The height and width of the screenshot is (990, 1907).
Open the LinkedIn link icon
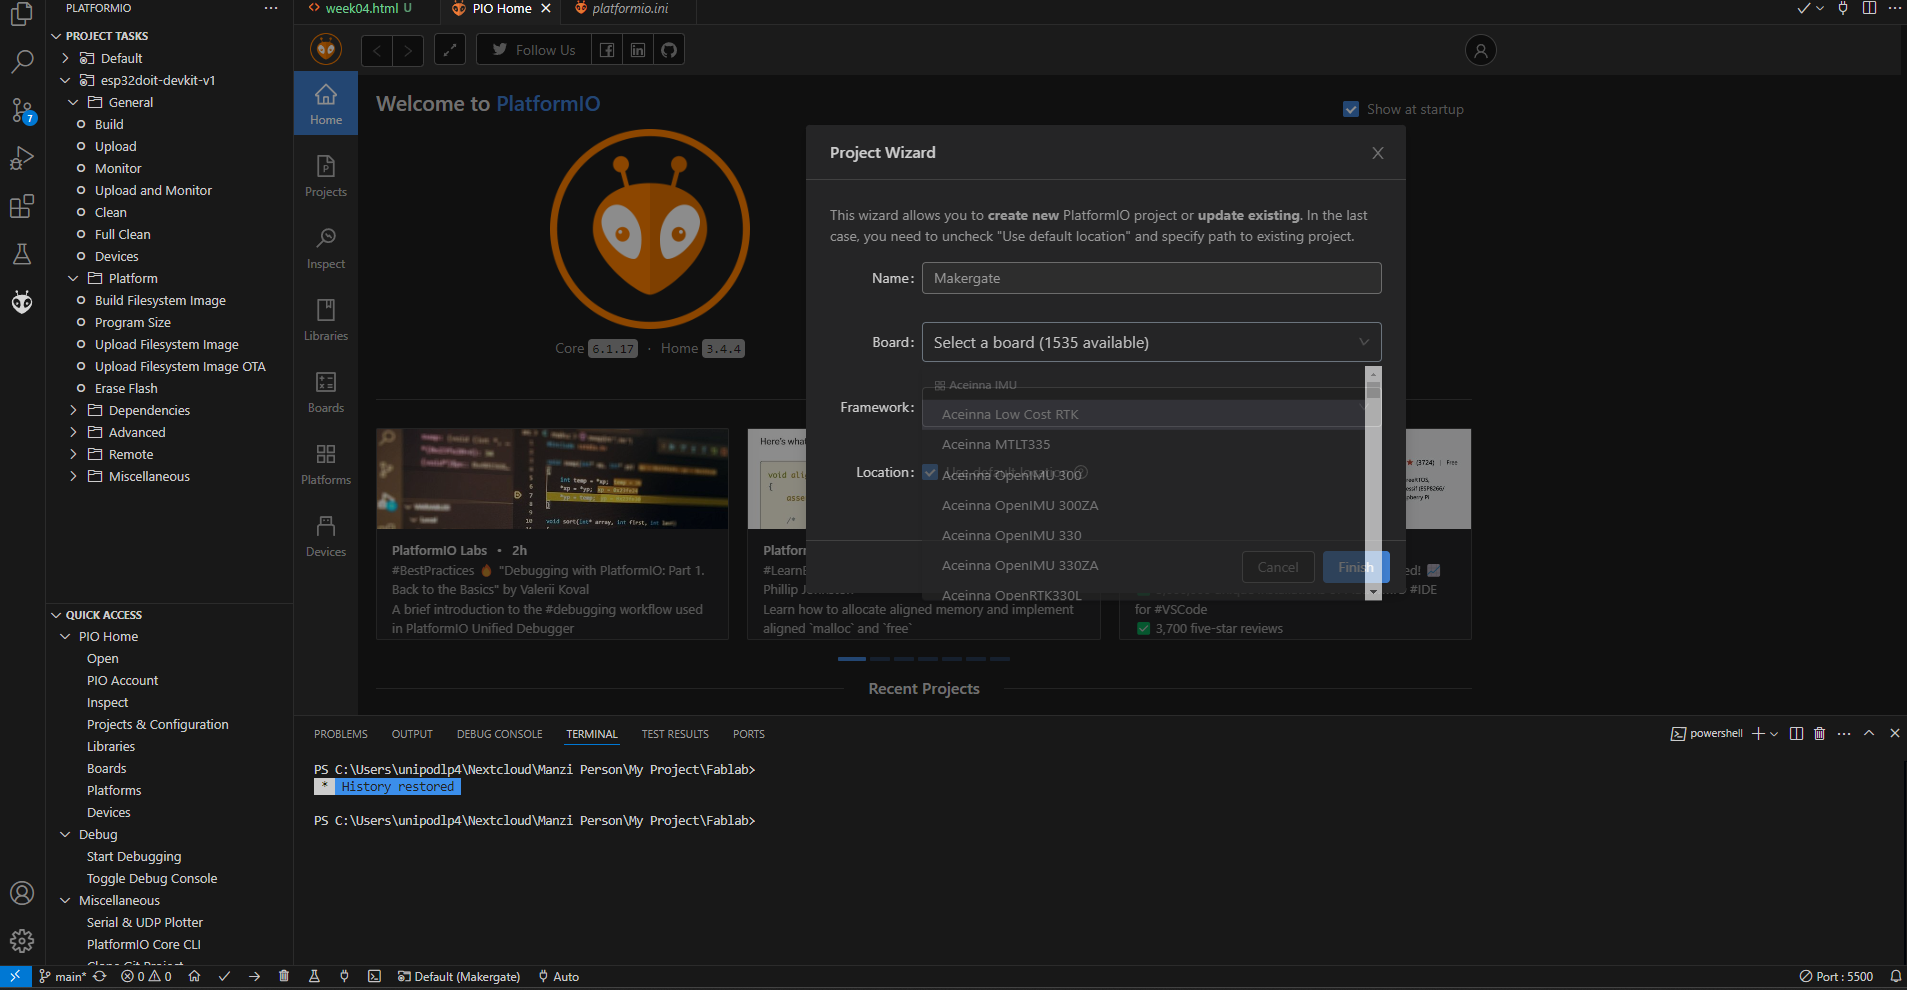click(638, 50)
